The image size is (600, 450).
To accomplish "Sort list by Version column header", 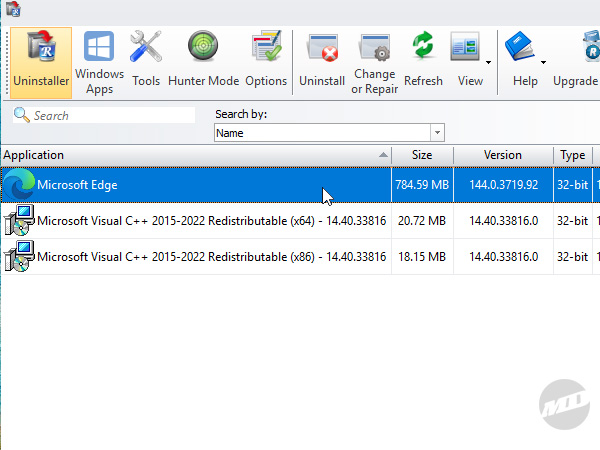I will pyautogui.click(x=503, y=155).
